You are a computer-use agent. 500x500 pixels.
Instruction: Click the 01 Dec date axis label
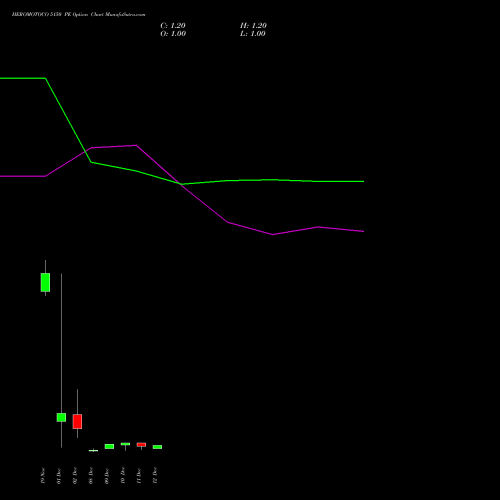tap(59, 475)
